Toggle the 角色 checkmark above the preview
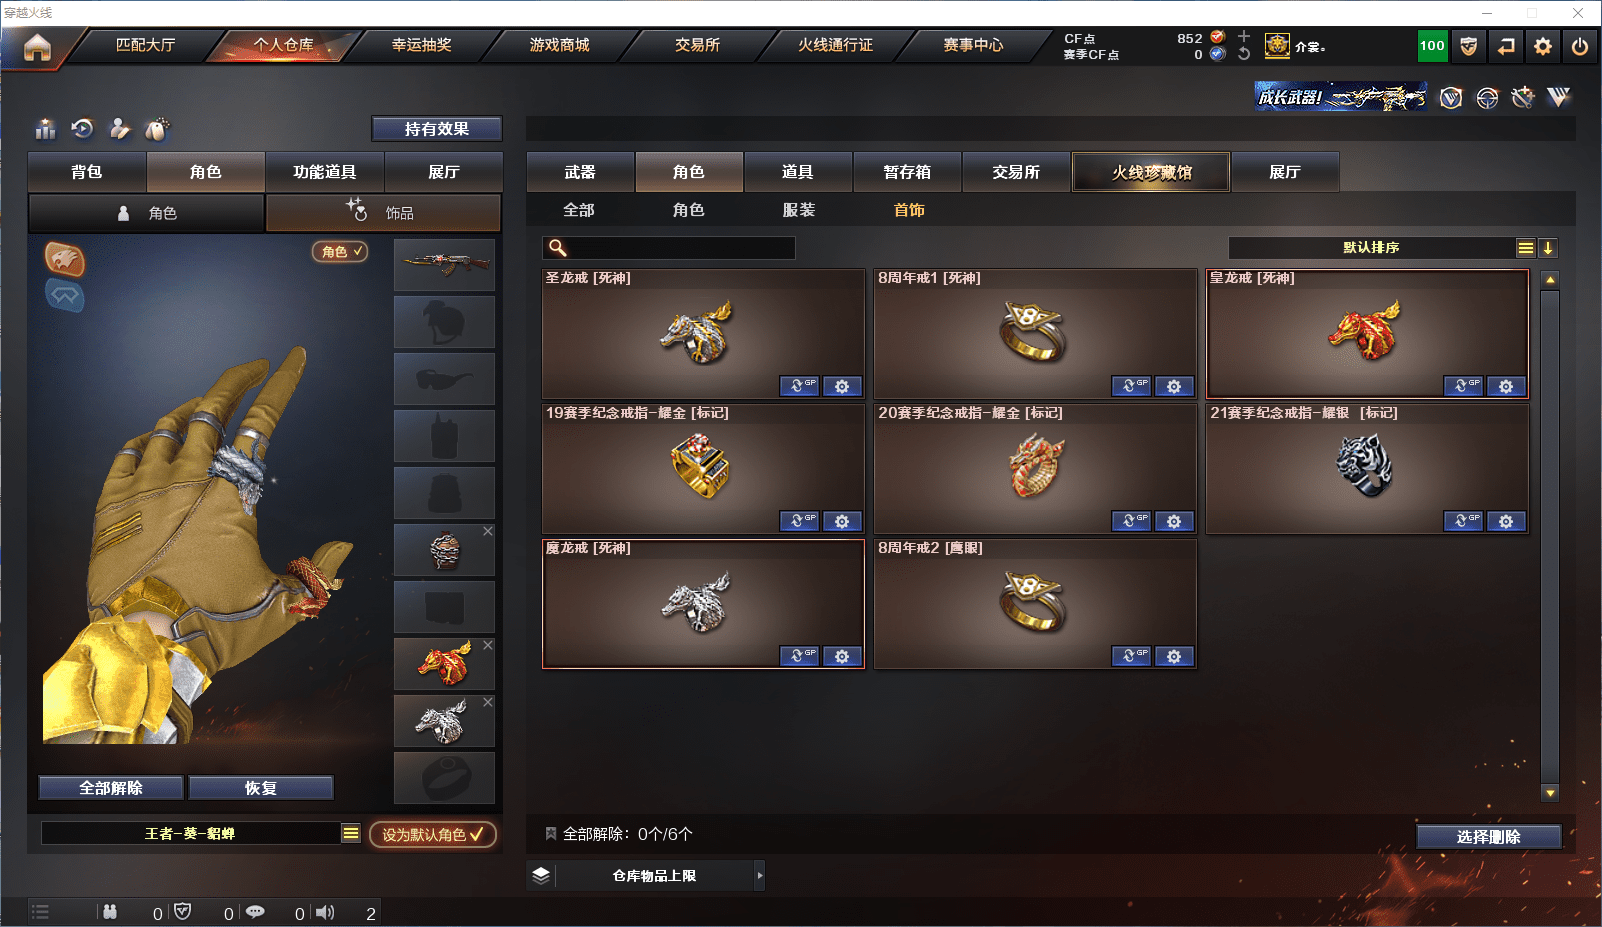The width and height of the screenshot is (1602, 927). tap(340, 252)
